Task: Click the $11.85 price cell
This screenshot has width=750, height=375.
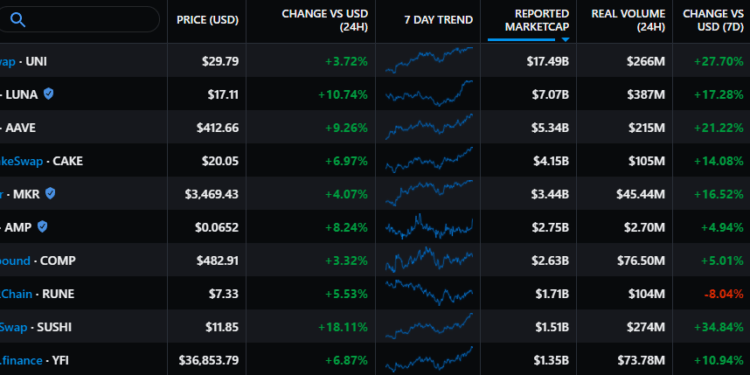Action: [222, 327]
